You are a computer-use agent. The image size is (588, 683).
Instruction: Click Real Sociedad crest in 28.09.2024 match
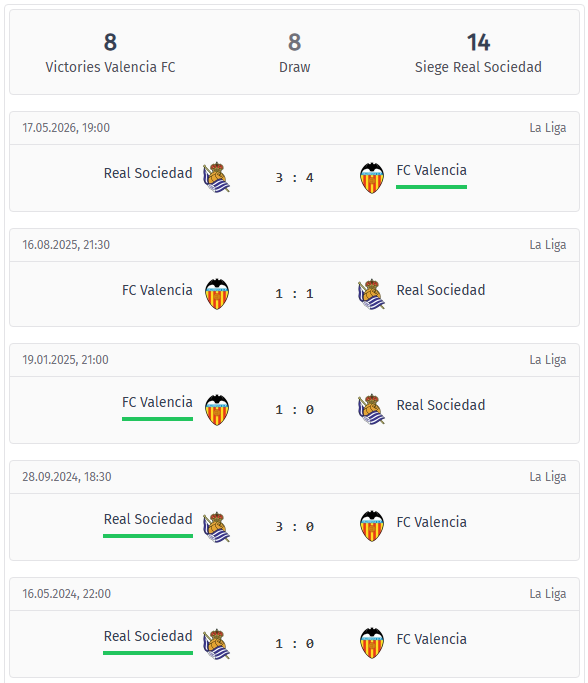click(x=216, y=527)
